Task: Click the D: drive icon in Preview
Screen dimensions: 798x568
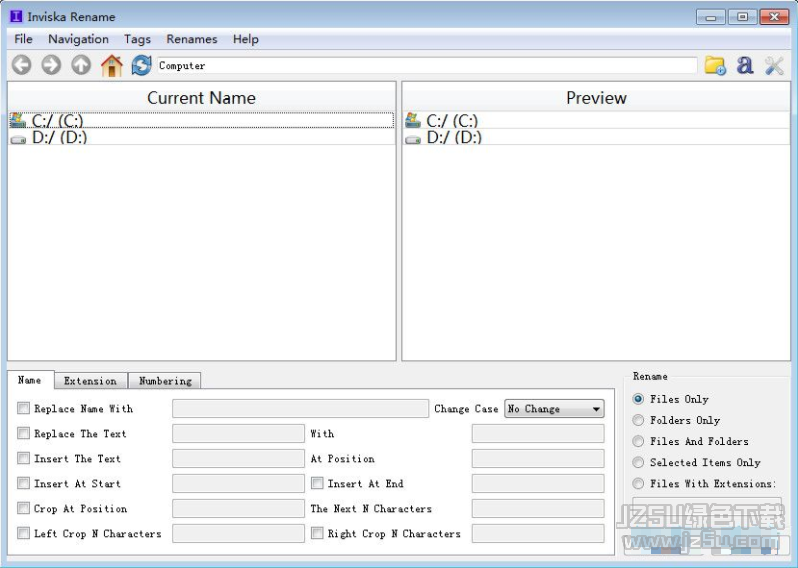Action: [413, 138]
